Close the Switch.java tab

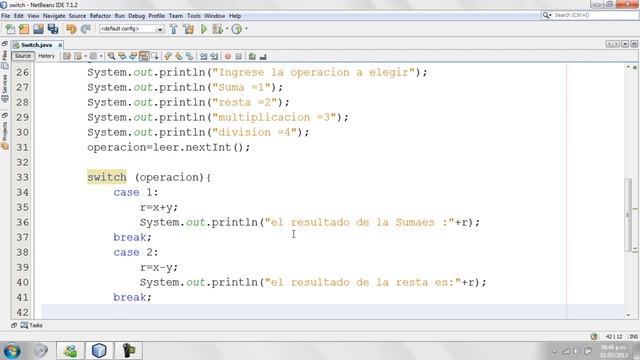click(x=60, y=45)
